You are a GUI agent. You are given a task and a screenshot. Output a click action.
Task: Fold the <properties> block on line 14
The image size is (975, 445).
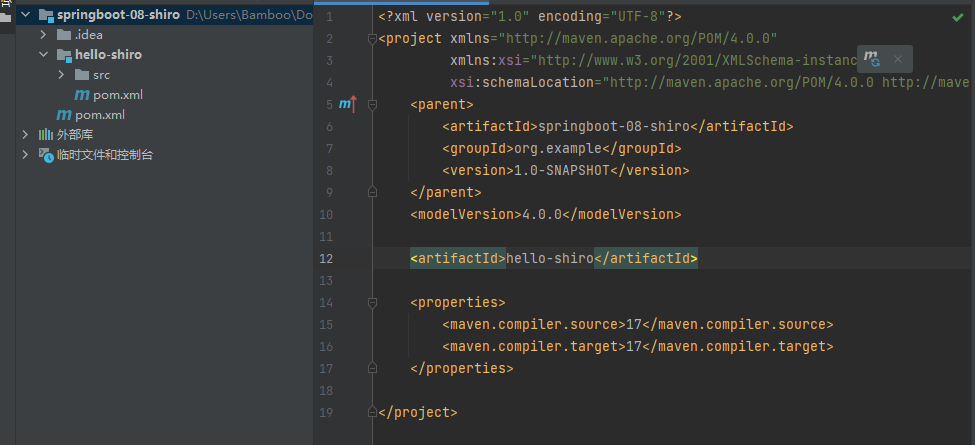point(372,301)
